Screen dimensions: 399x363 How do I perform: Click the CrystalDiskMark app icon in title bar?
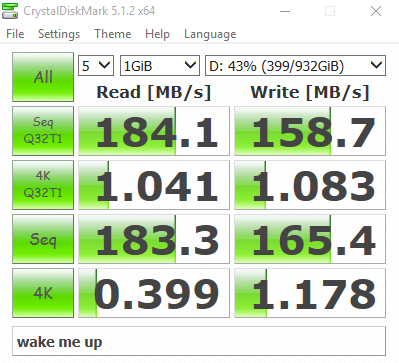(x=10, y=10)
